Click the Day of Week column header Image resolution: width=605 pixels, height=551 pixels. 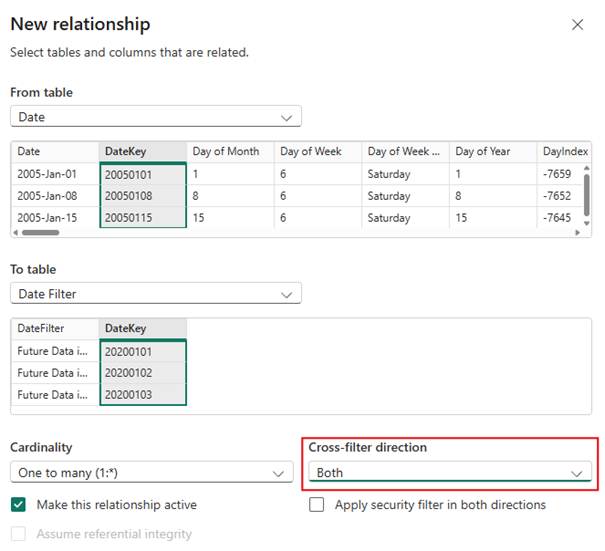tap(316, 152)
